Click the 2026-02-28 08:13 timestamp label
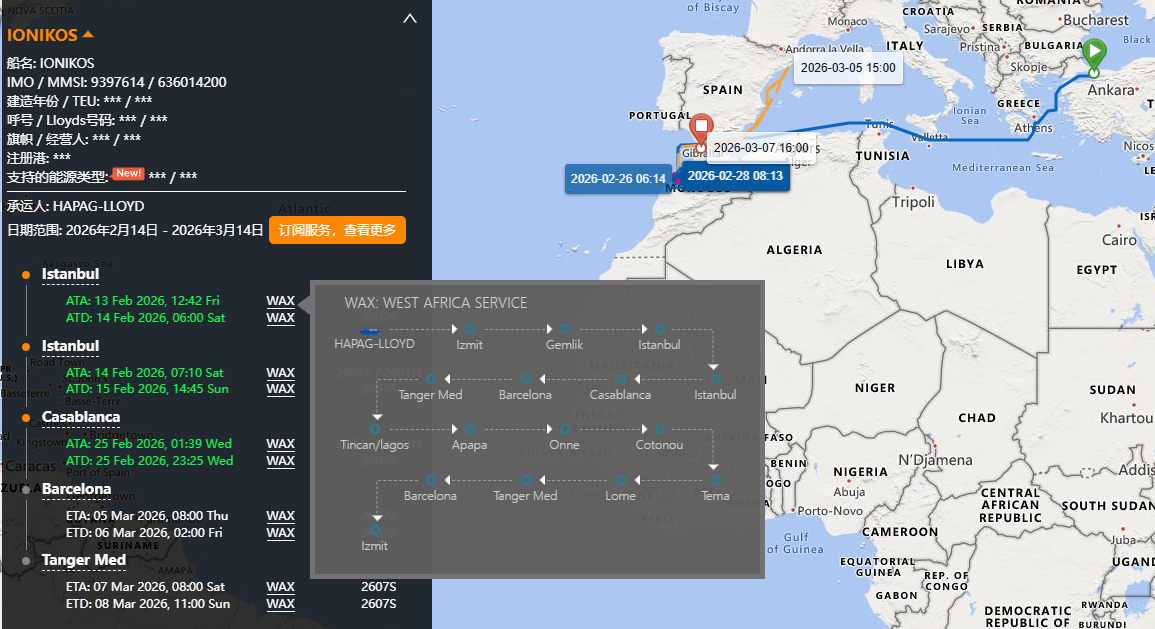 [736, 176]
